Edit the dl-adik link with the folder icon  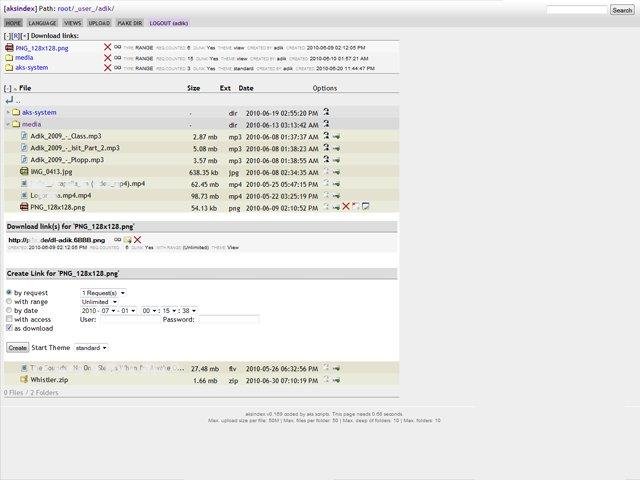pyautogui.click(x=127, y=240)
